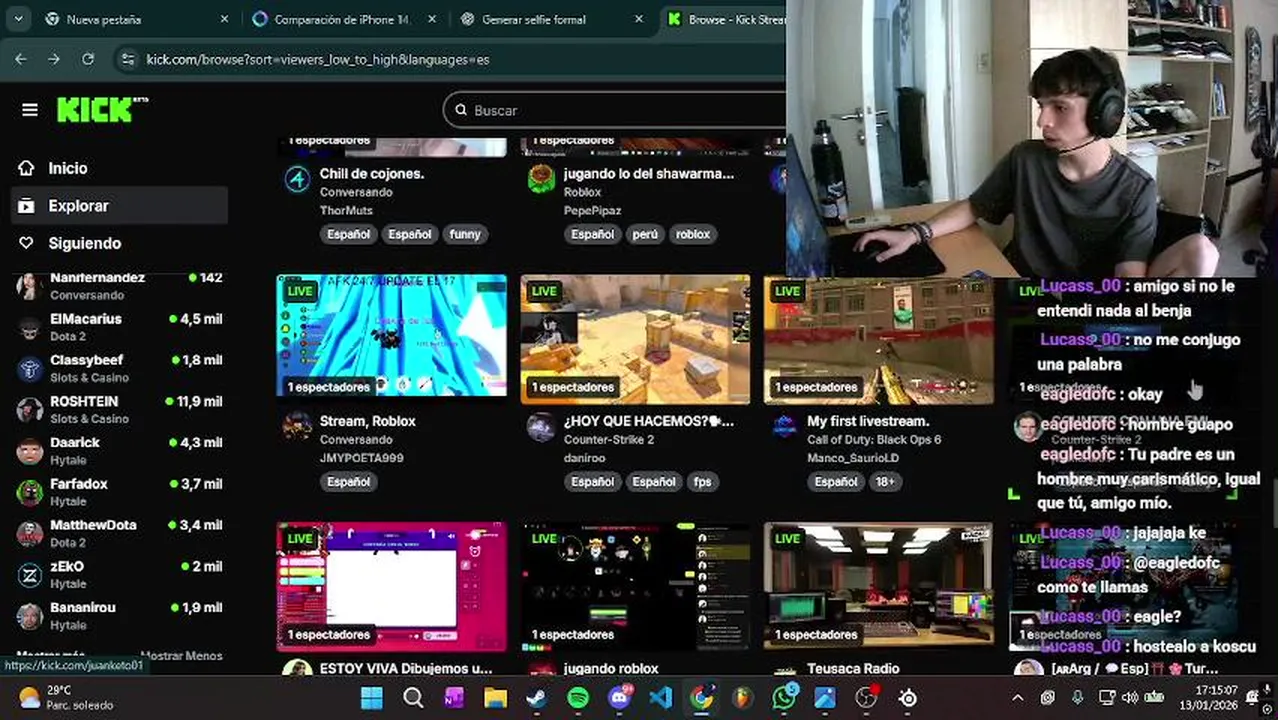This screenshot has width=1278, height=720.
Task: Click the ThorMuts avatar icon
Action: click(x=297, y=179)
